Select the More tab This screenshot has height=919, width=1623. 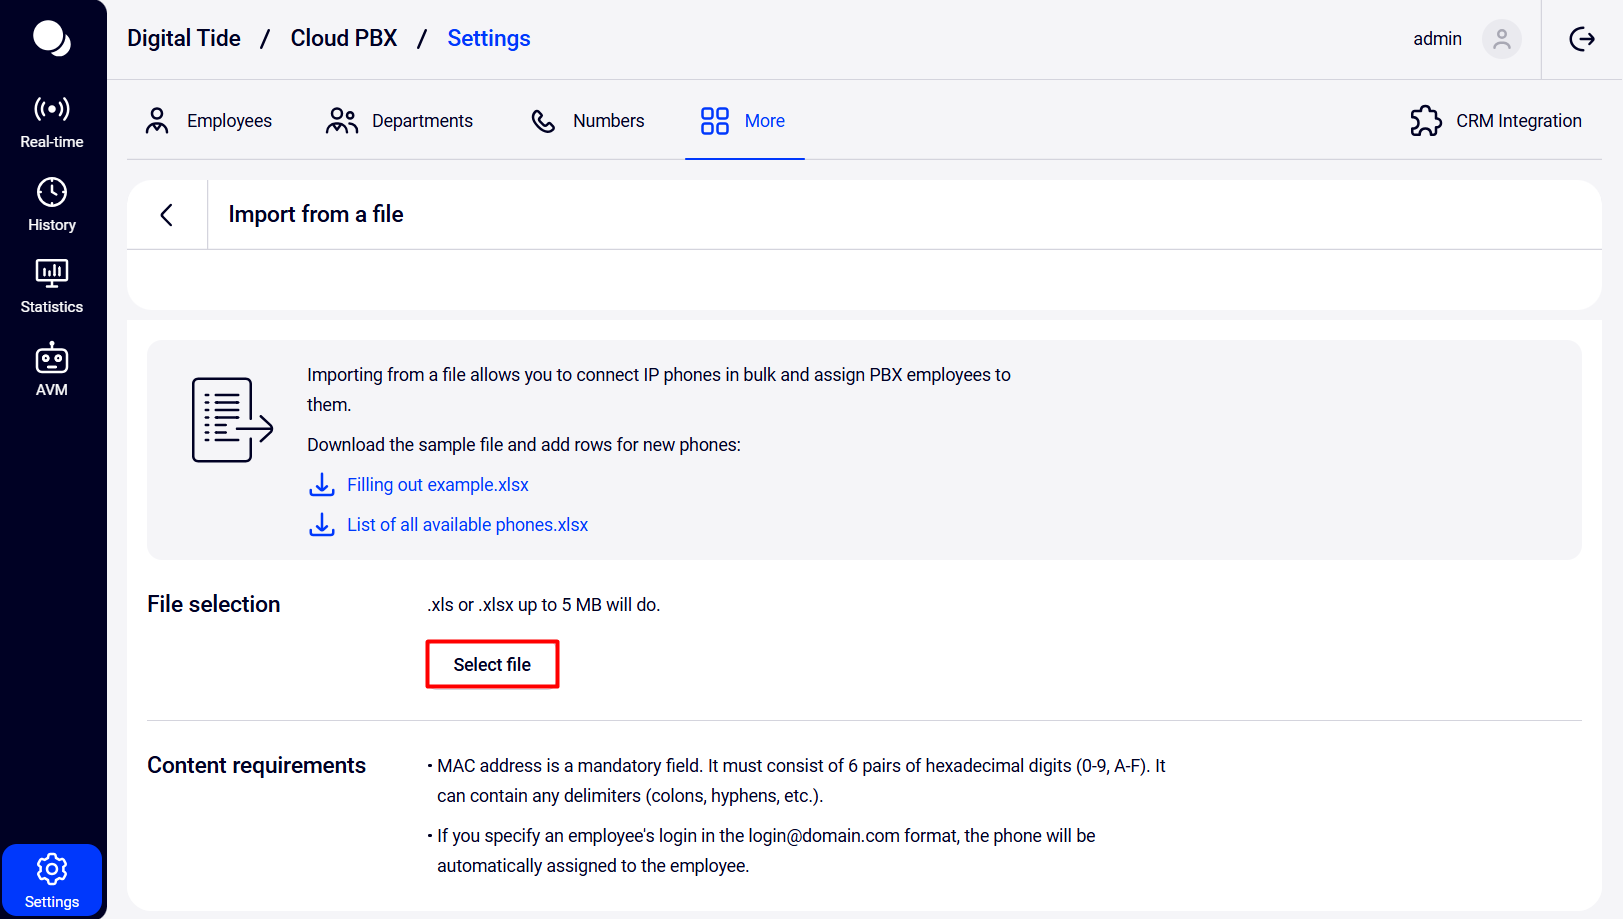(x=744, y=121)
